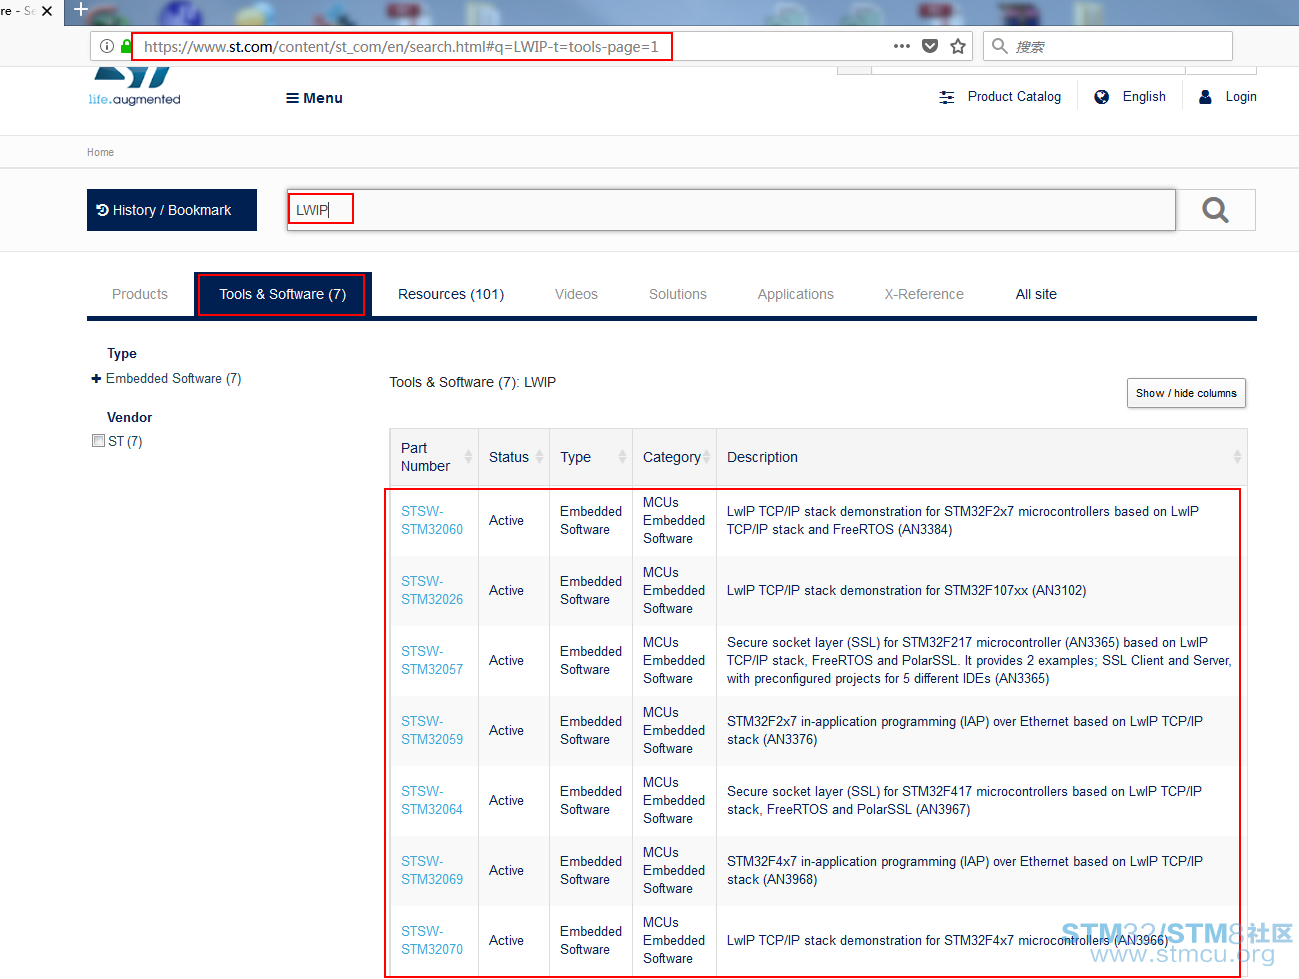Open a new browser tab with plus
1299x979 pixels.
click(x=81, y=10)
